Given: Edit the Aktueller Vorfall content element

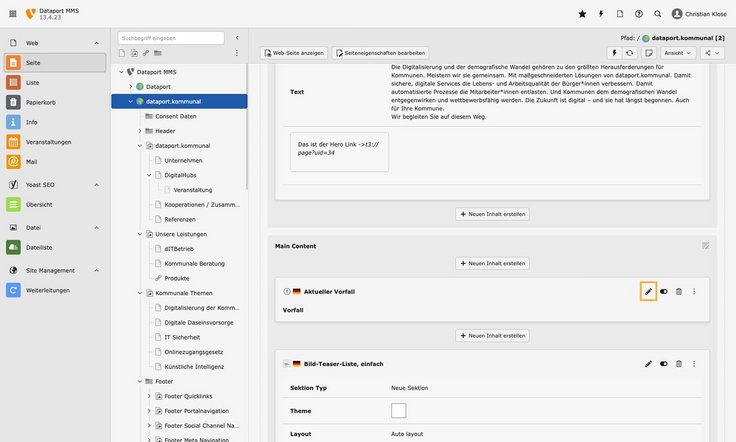Looking at the screenshot, I should (x=648, y=291).
